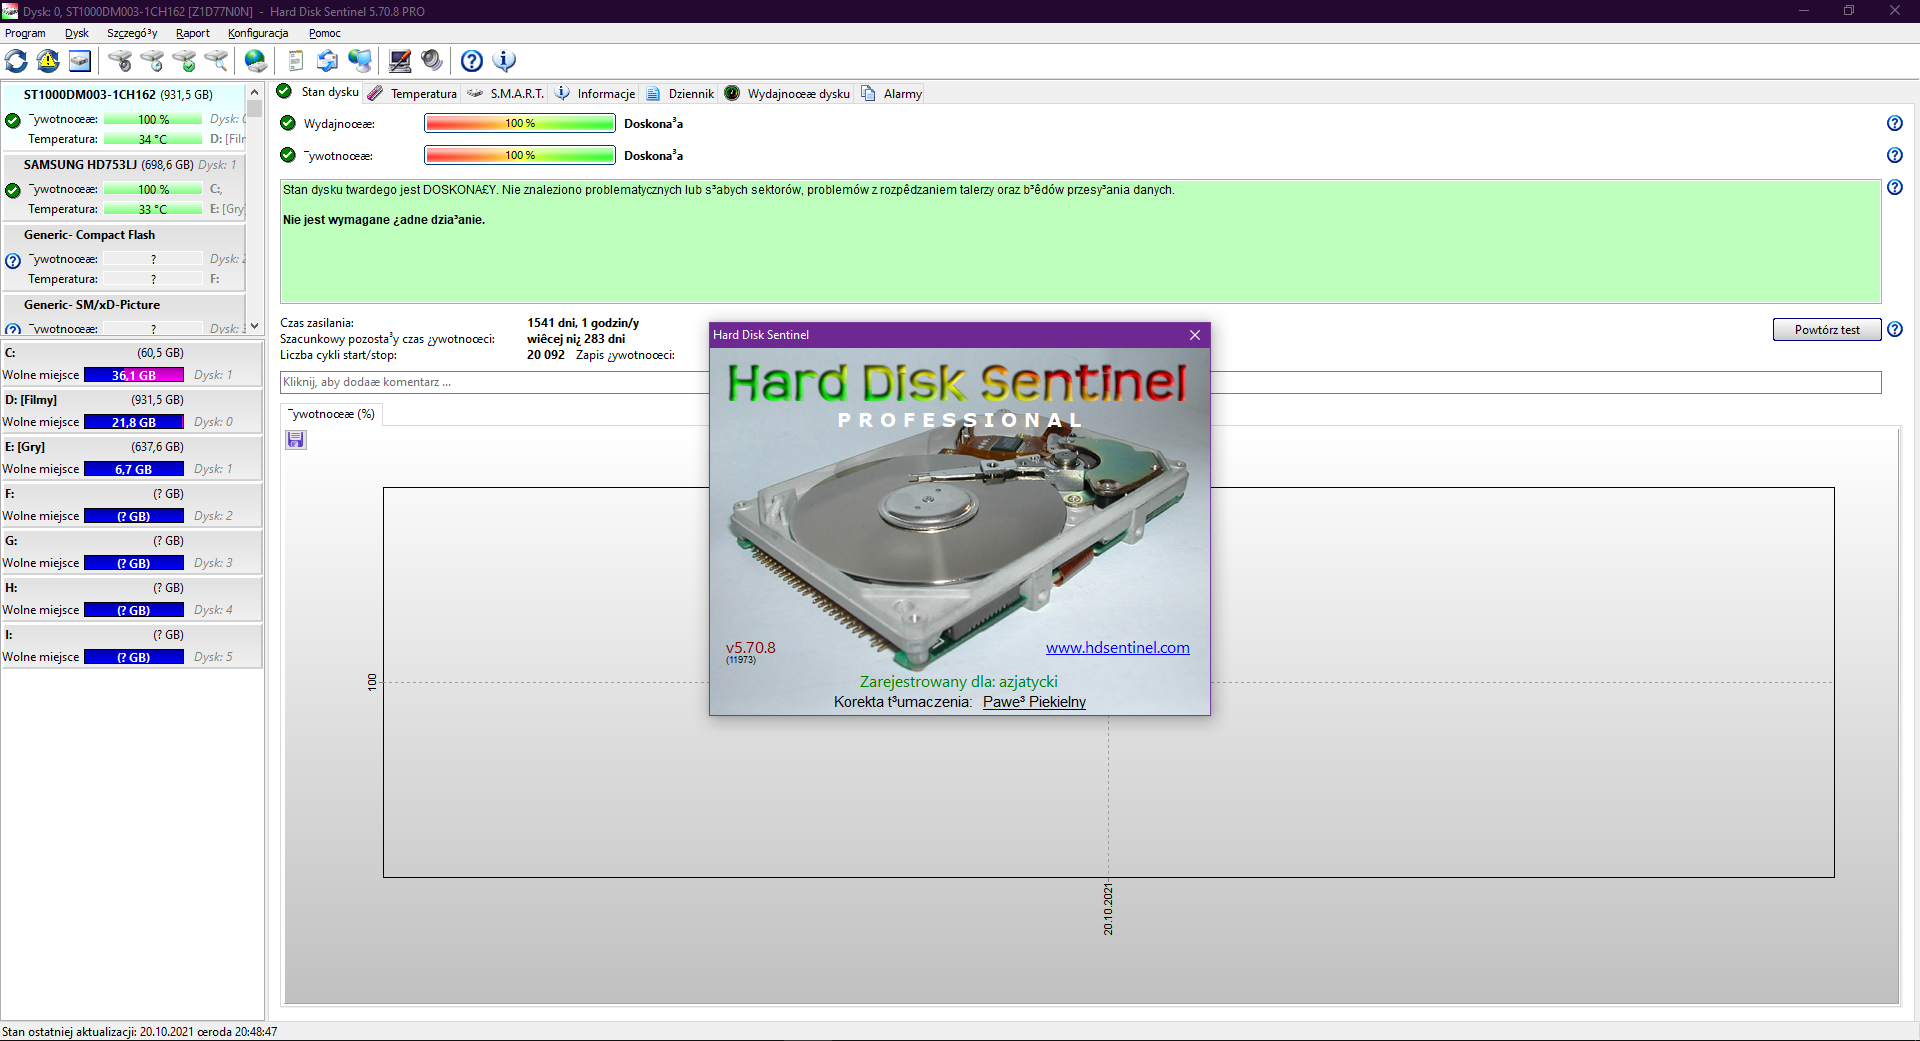Click the Zapis żywotności label
Image resolution: width=1920 pixels, height=1041 pixels.
(x=625, y=355)
